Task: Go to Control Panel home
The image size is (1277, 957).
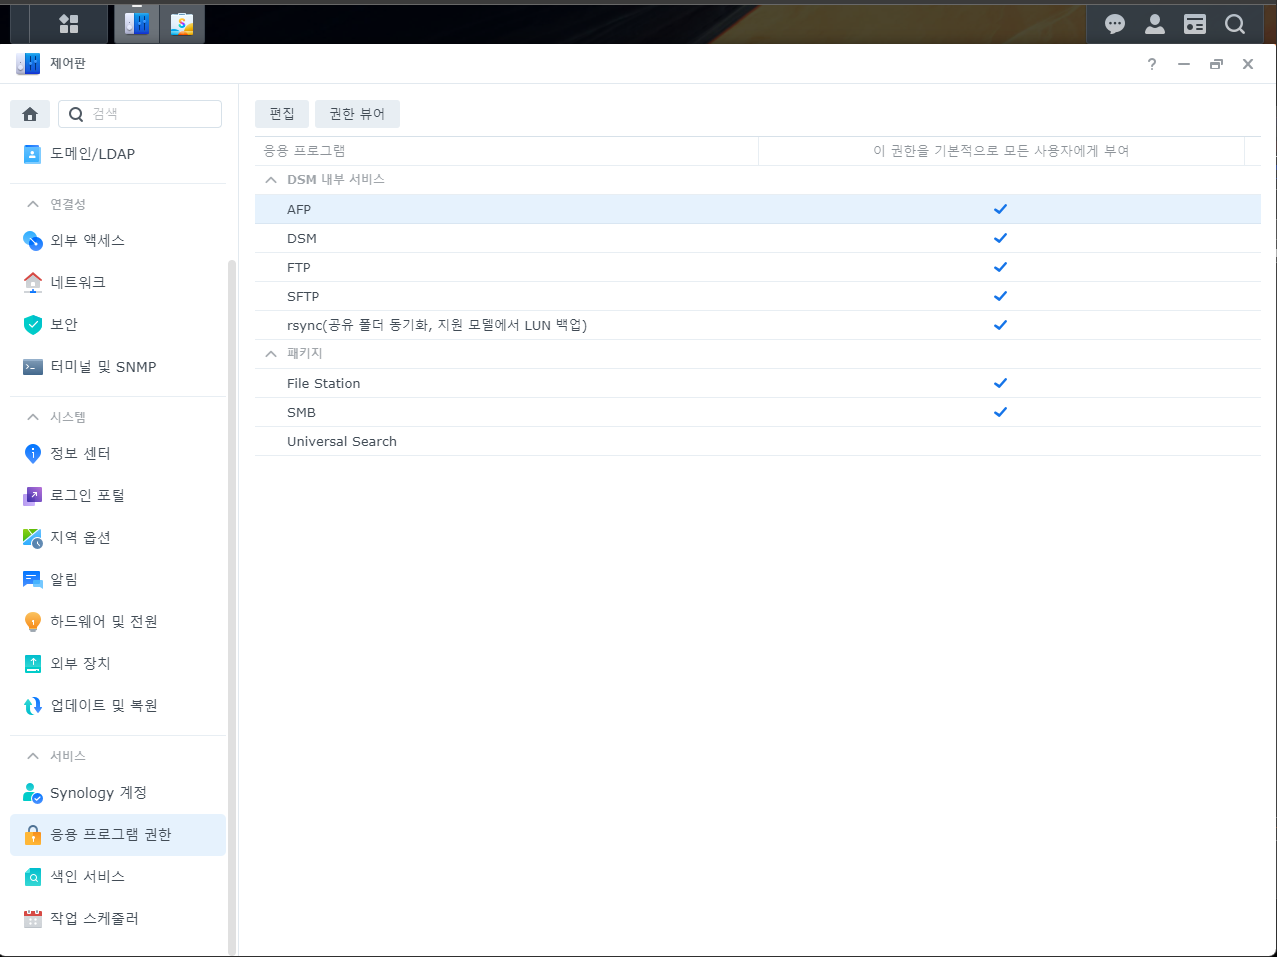Action: tap(30, 114)
